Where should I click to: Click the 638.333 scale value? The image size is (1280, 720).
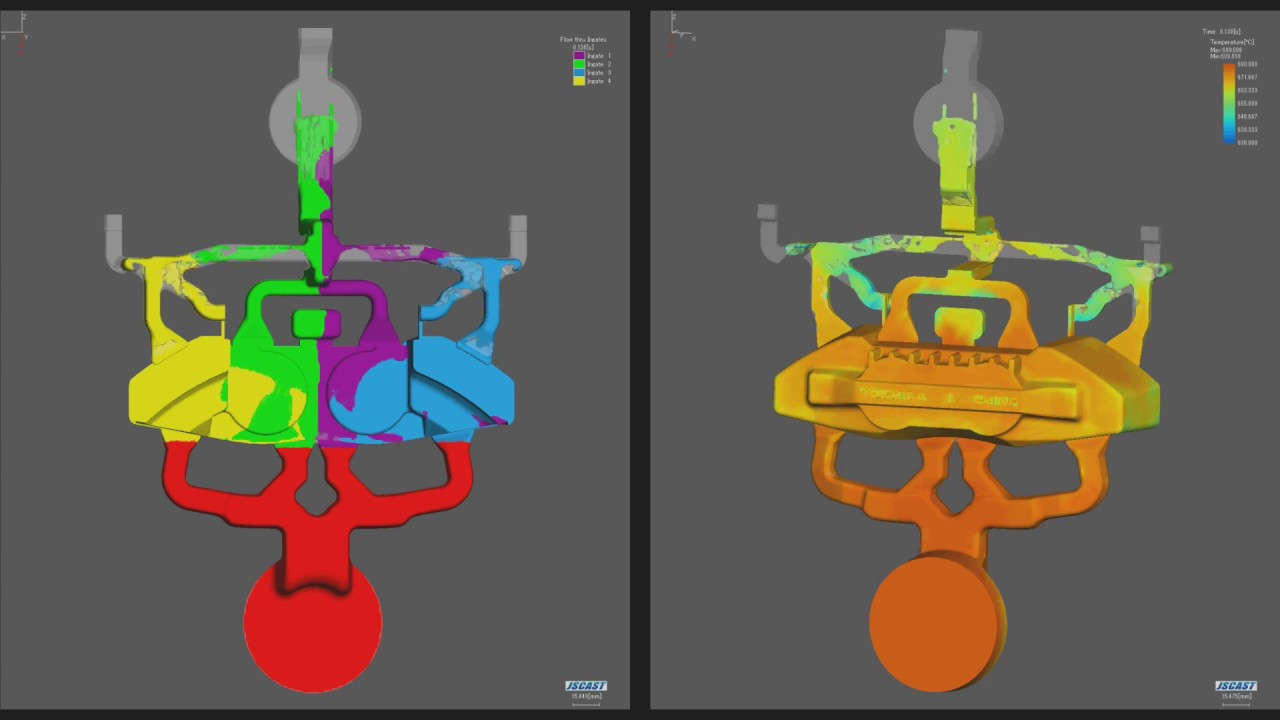tap(1247, 129)
